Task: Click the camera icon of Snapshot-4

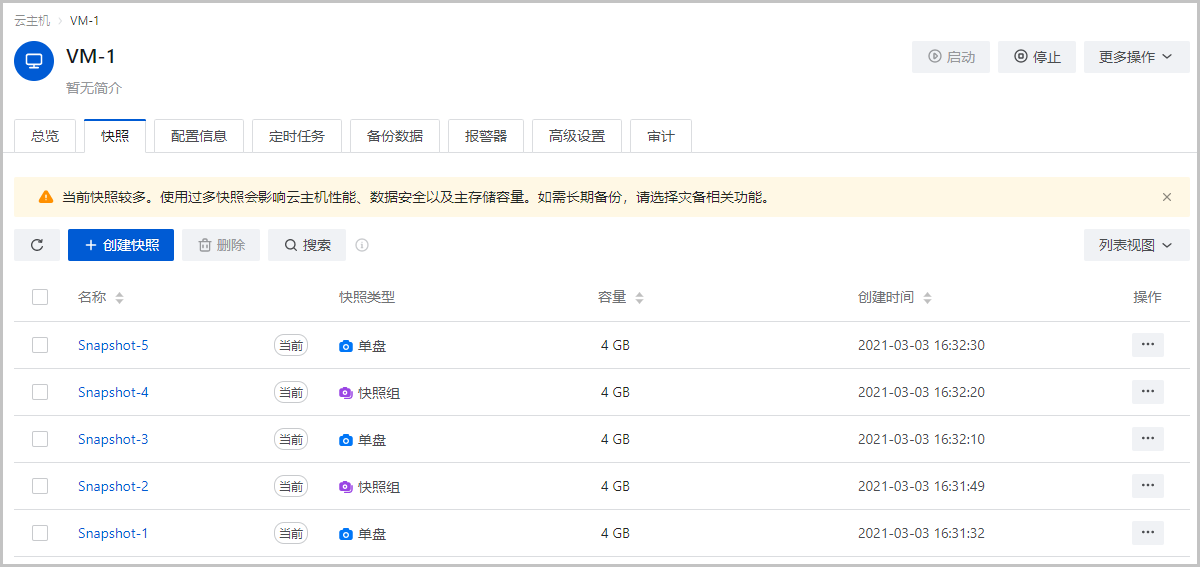Action: 346,393
